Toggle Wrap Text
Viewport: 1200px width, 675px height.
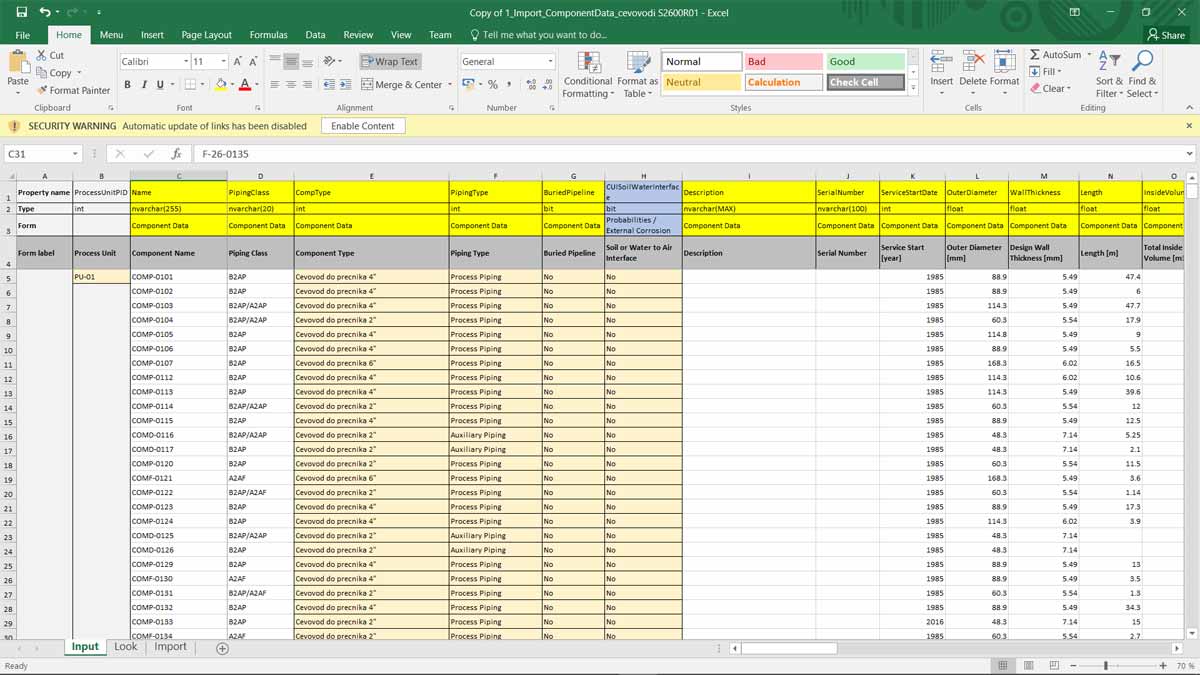[390, 62]
